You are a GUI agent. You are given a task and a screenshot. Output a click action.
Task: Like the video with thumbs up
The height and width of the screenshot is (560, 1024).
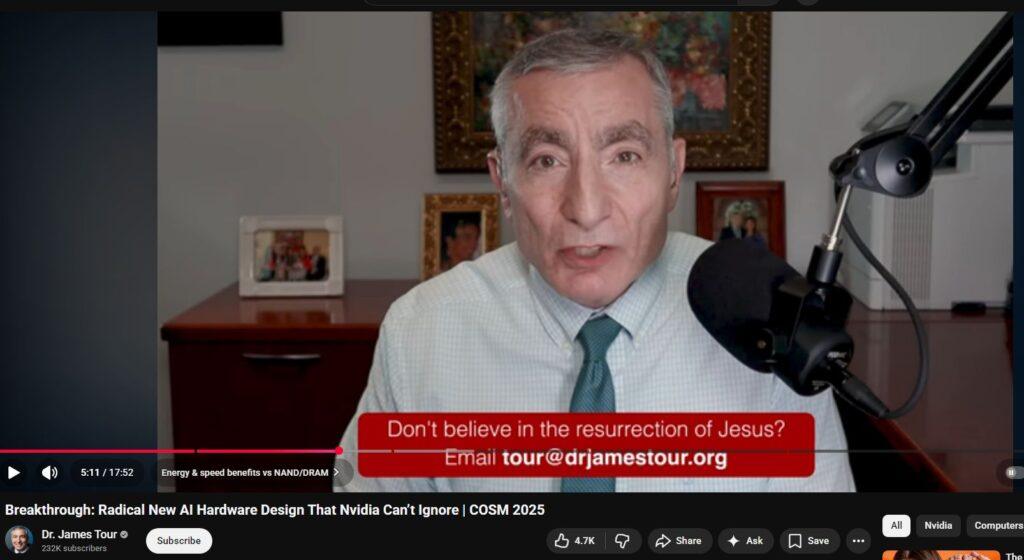pos(575,541)
